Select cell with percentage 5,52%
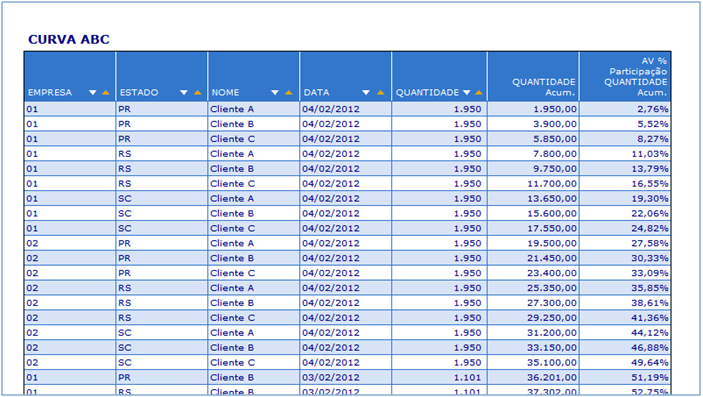Screen dimensions: 703x397 click(x=625, y=124)
